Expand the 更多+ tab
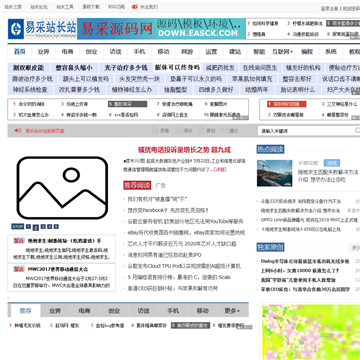Viewport: 360px width, 360px height. (x=232, y=311)
